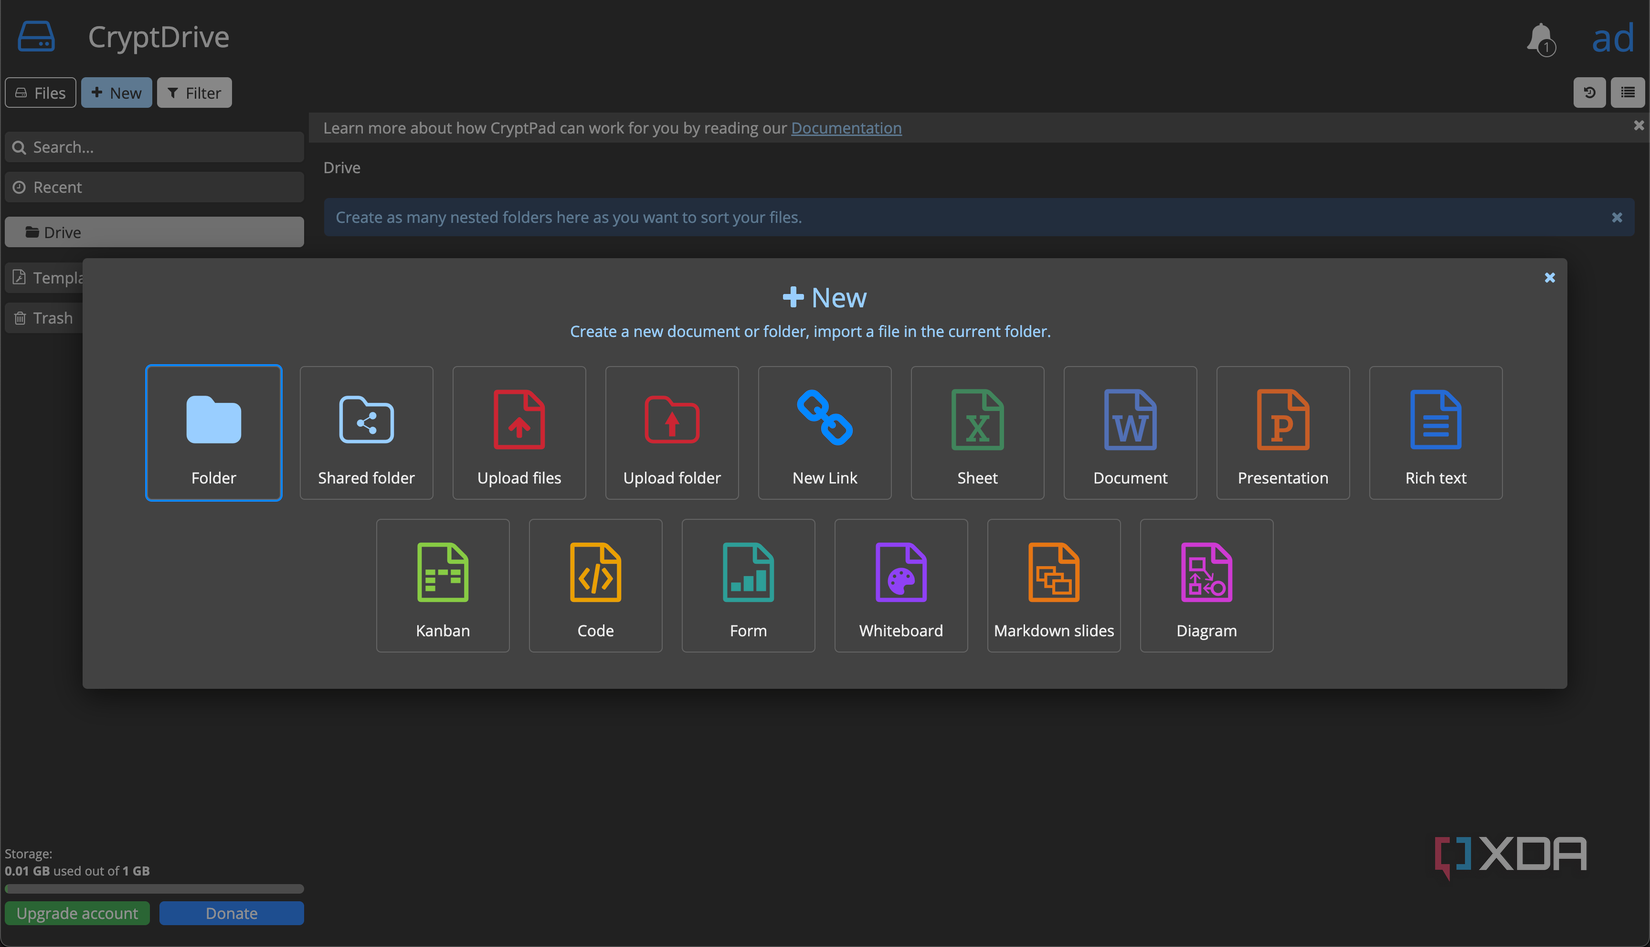Select the Markdown slides option
The width and height of the screenshot is (1650, 947).
click(x=1054, y=585)
